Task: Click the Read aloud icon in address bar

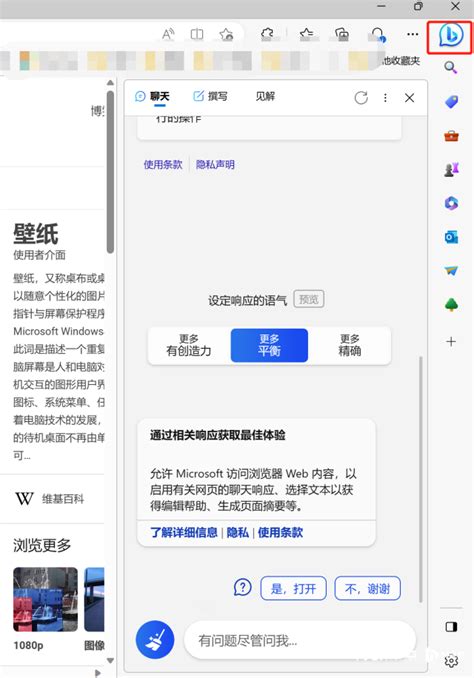Action: pos(168,34)
